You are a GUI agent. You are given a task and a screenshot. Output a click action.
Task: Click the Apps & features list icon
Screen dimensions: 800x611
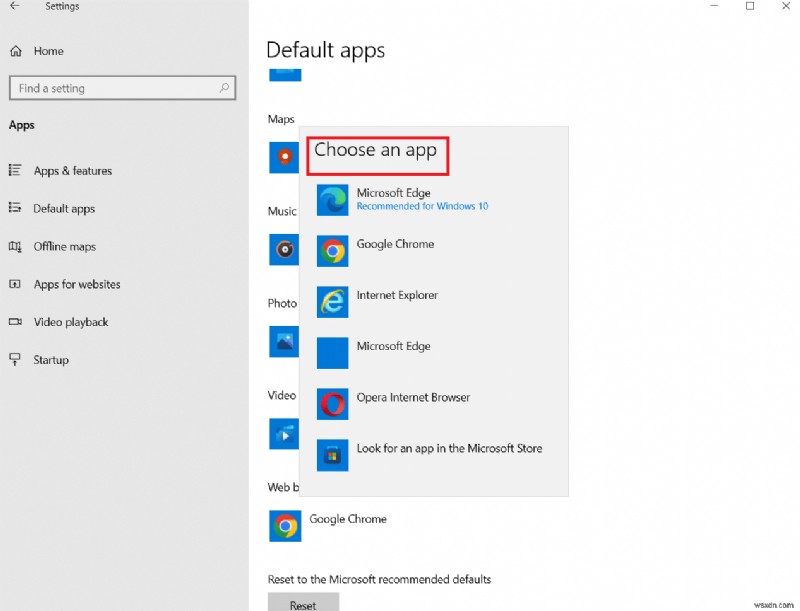coord(15,170)
